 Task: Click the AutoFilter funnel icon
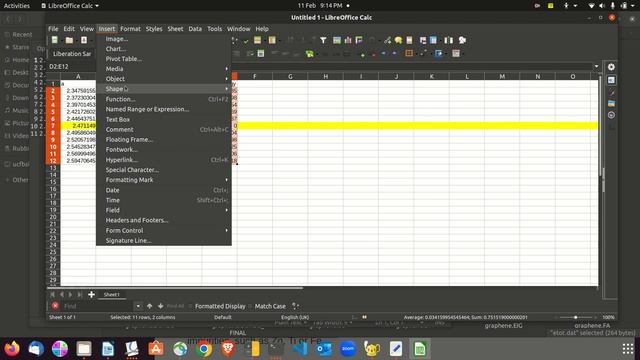[323, 40]
